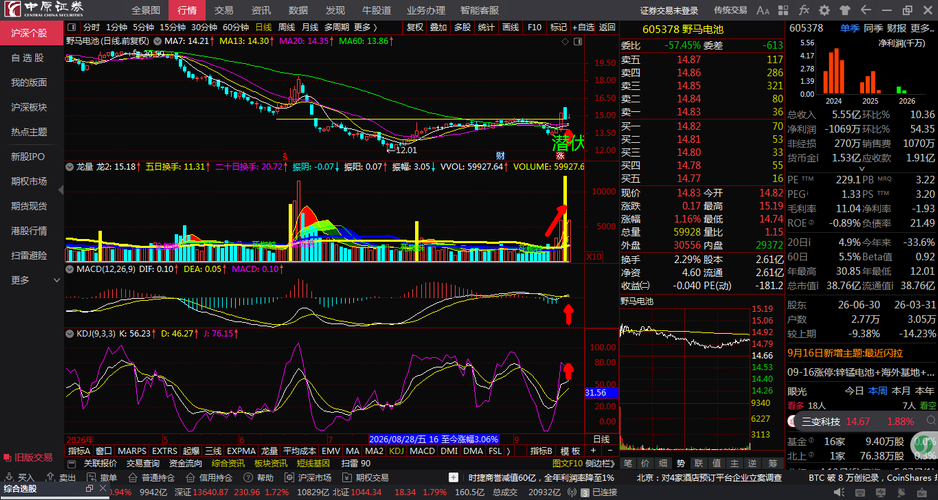938x500 pixels.
Task: Click the +自选 button
Action: coord(583,27)
